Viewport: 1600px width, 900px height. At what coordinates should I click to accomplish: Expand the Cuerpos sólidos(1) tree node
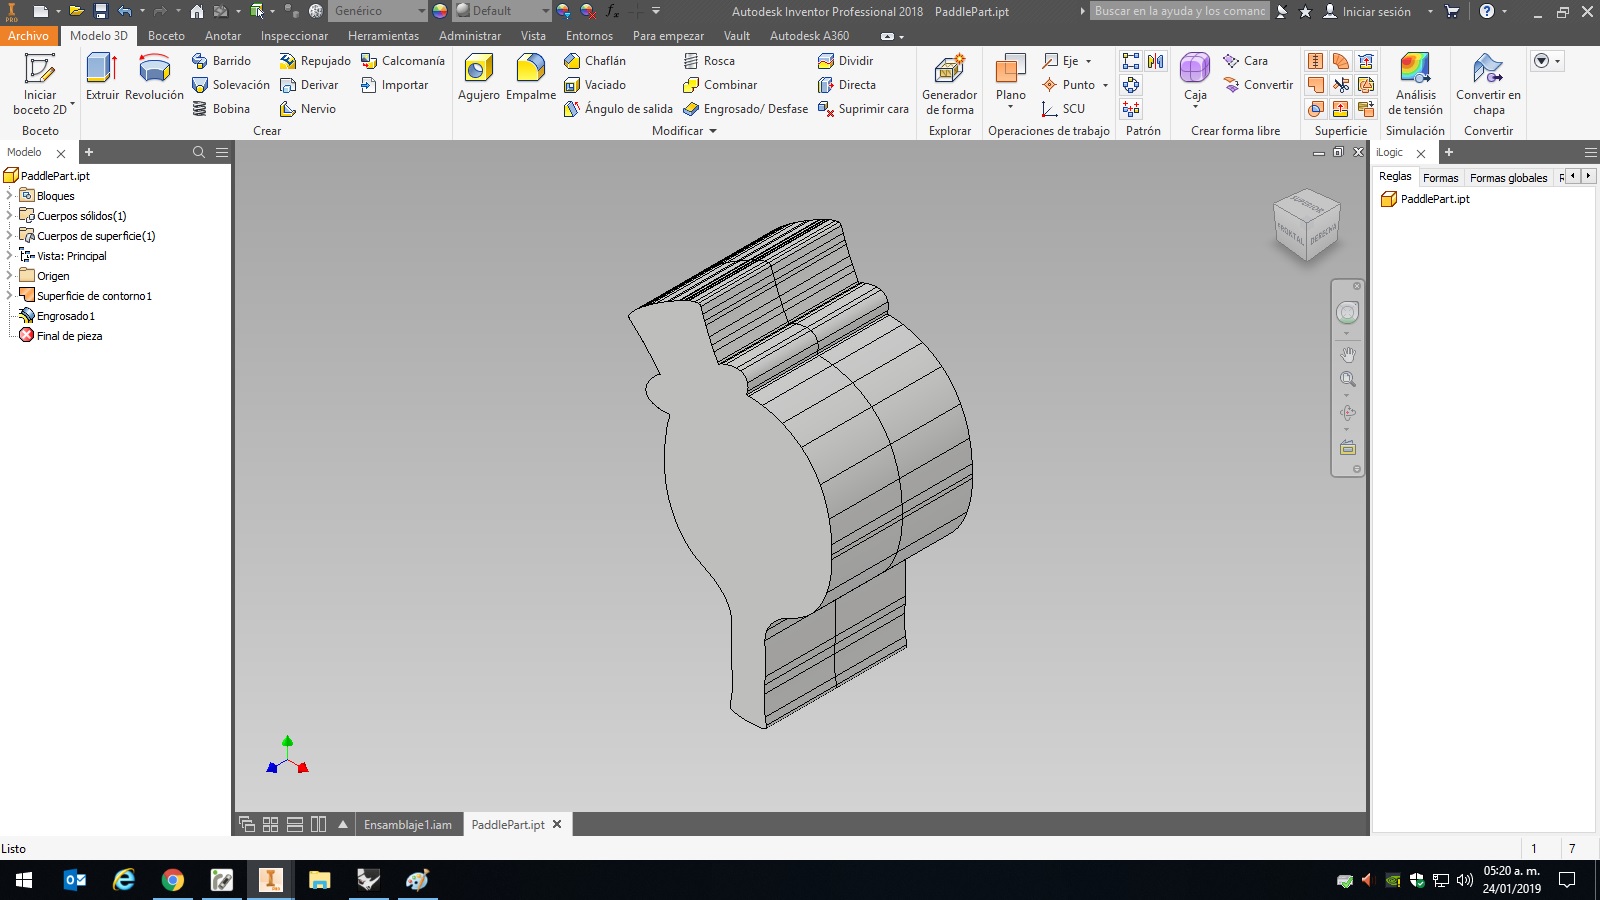pos(10,216)
